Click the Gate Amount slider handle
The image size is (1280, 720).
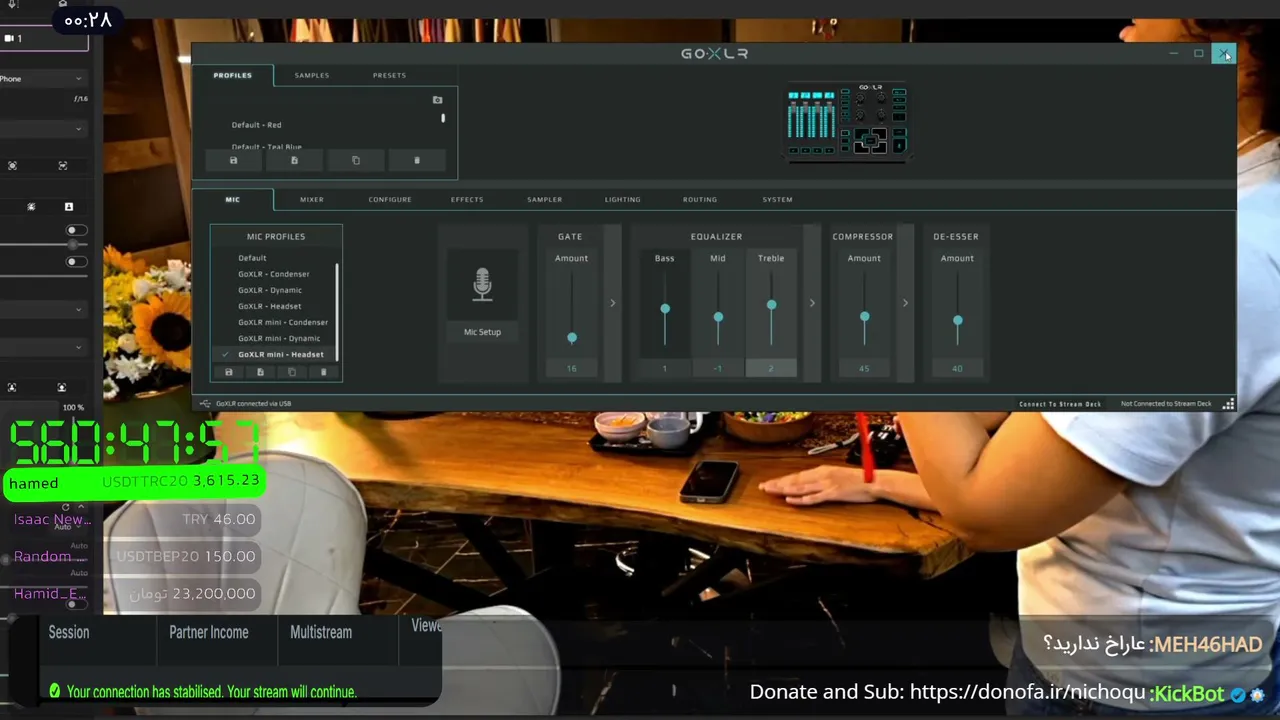coord(572,338)
